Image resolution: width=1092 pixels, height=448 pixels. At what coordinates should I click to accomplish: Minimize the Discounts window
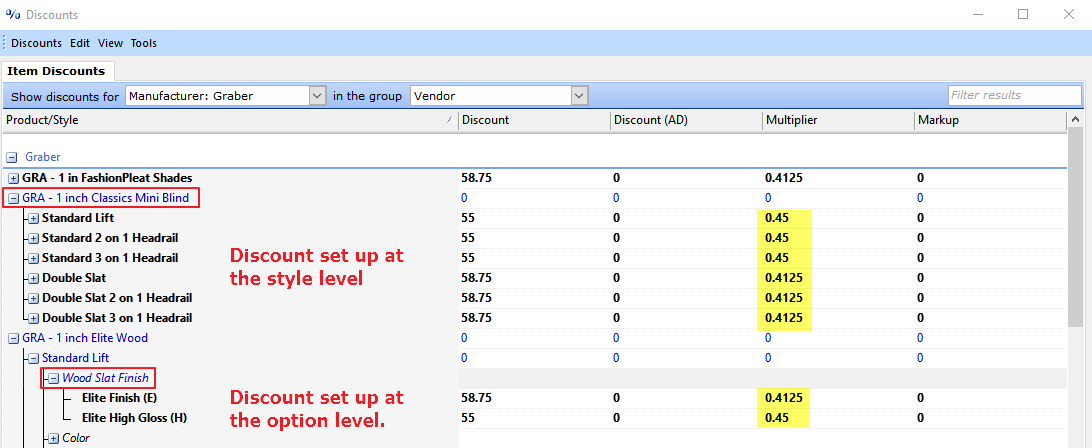coord(977,14)
